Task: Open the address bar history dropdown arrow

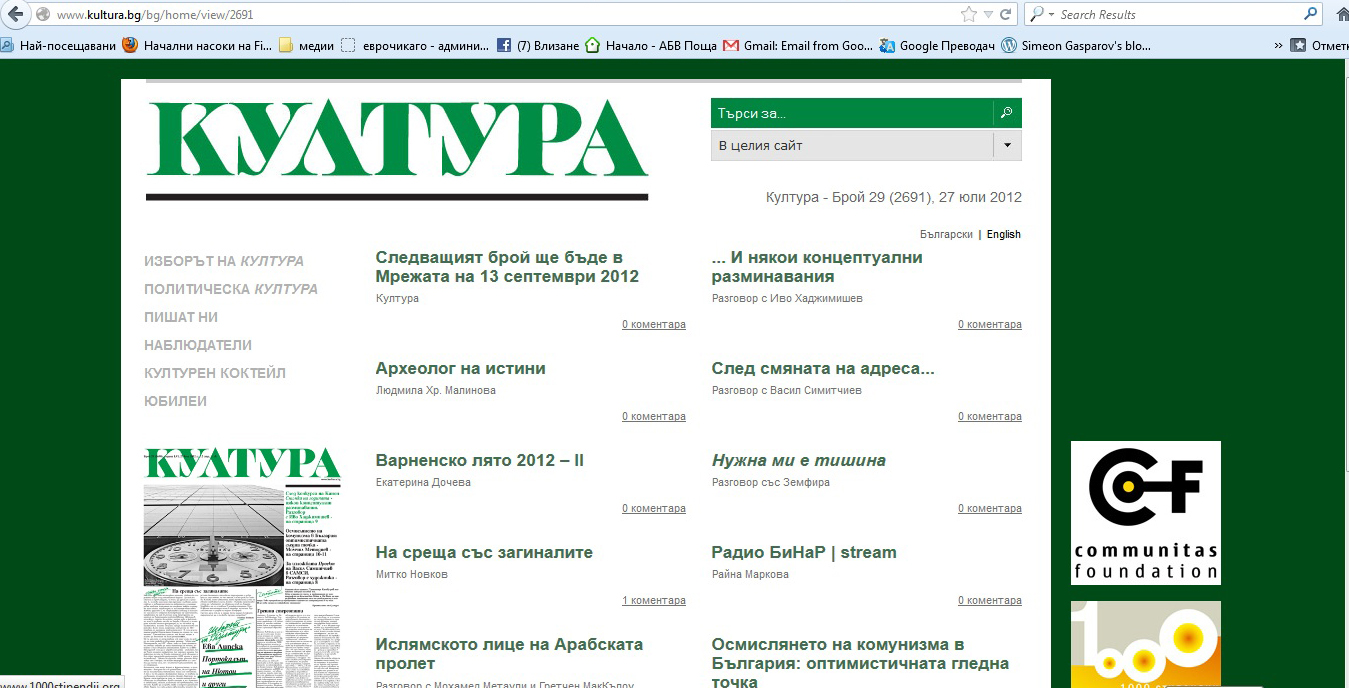Action: point(988,14)
